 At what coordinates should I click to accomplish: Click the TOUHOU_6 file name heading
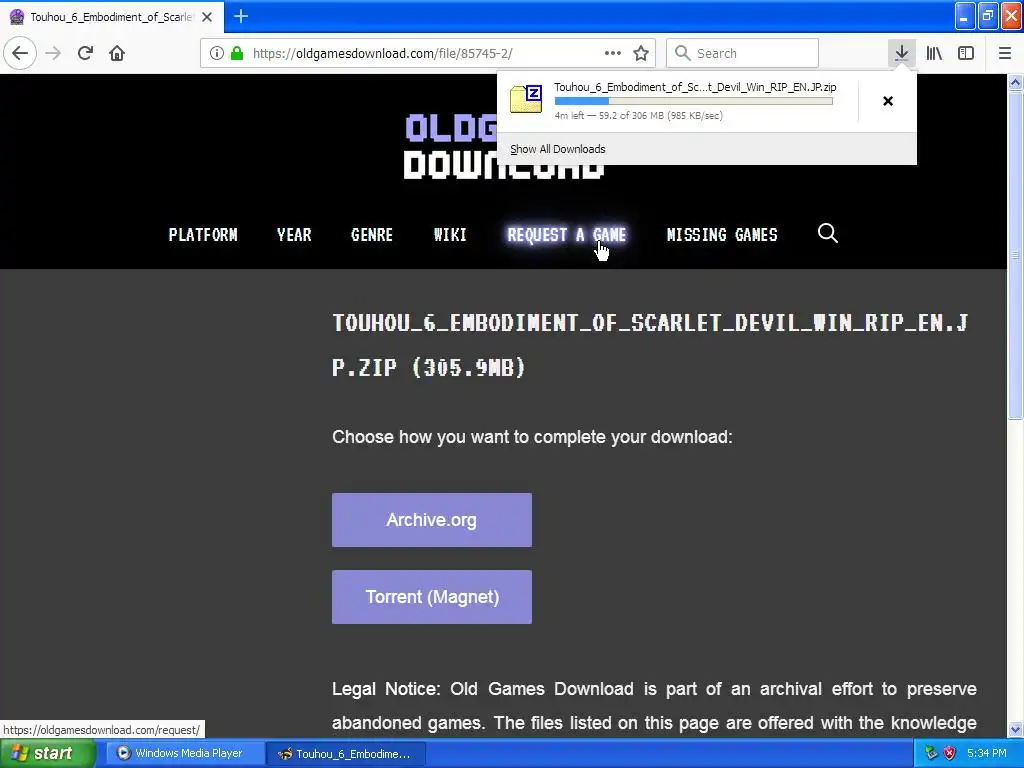650,345
